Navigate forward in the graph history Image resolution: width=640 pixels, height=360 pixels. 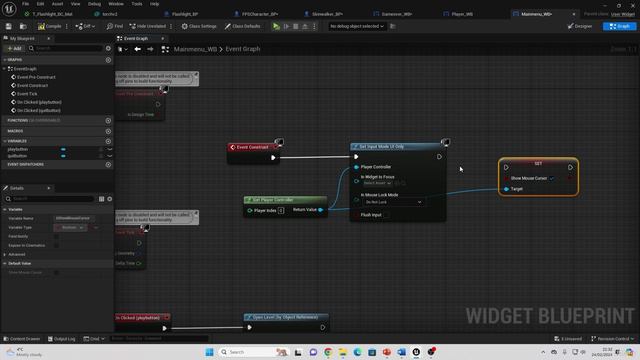(150, 49)
